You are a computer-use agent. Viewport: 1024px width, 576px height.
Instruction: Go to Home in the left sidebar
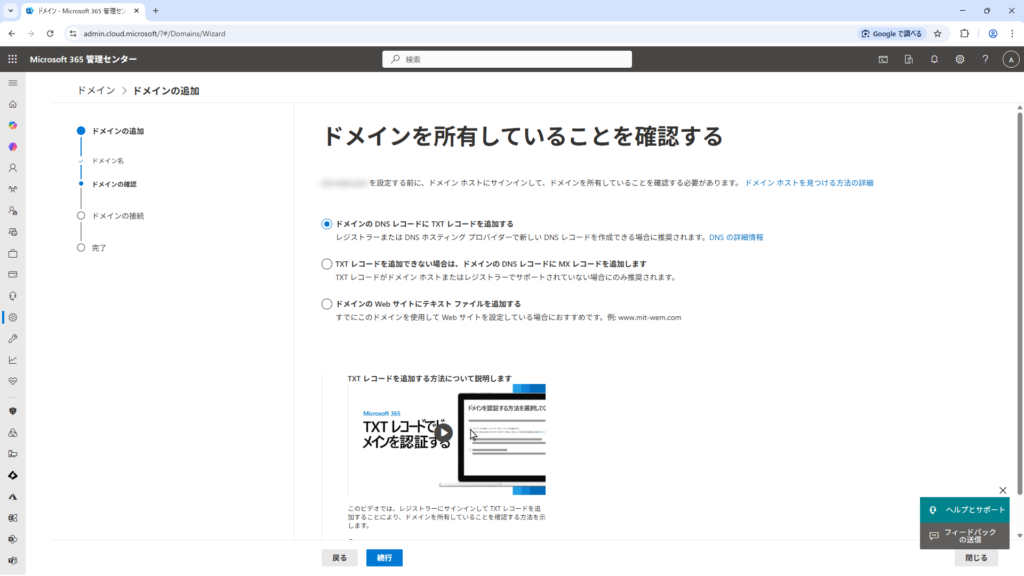click(13, 104)
